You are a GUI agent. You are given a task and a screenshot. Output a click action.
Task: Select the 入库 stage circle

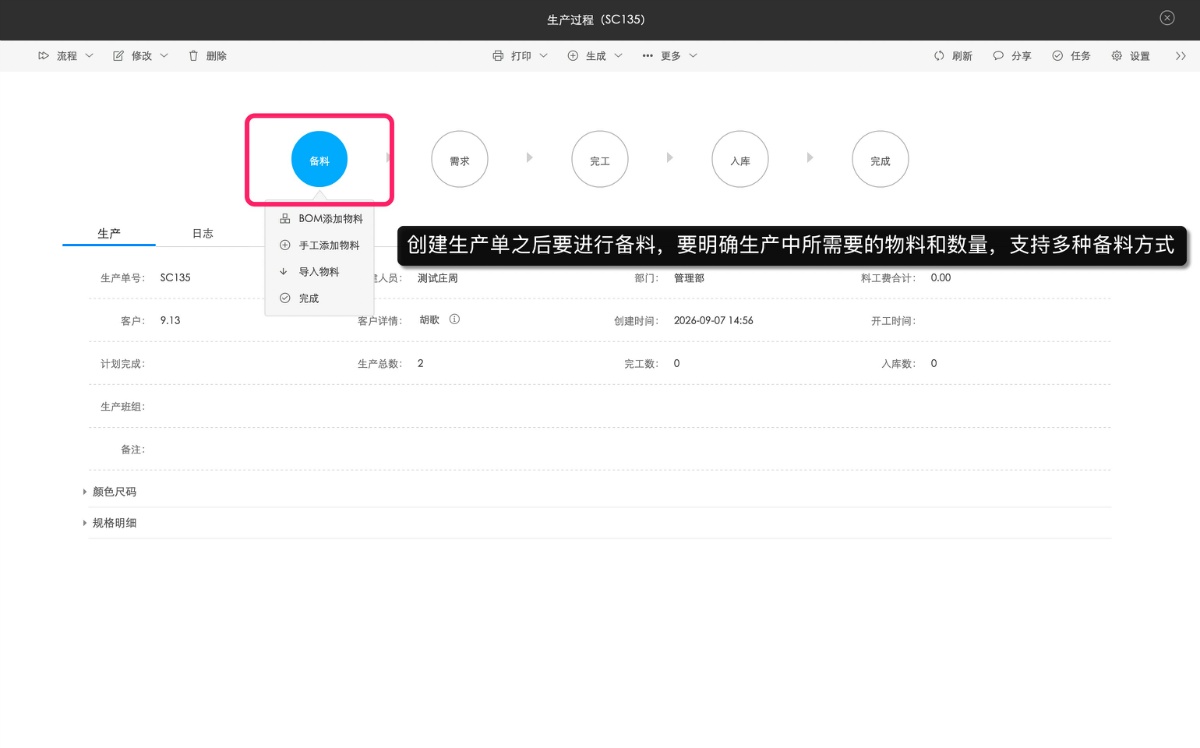pos(740,159)
